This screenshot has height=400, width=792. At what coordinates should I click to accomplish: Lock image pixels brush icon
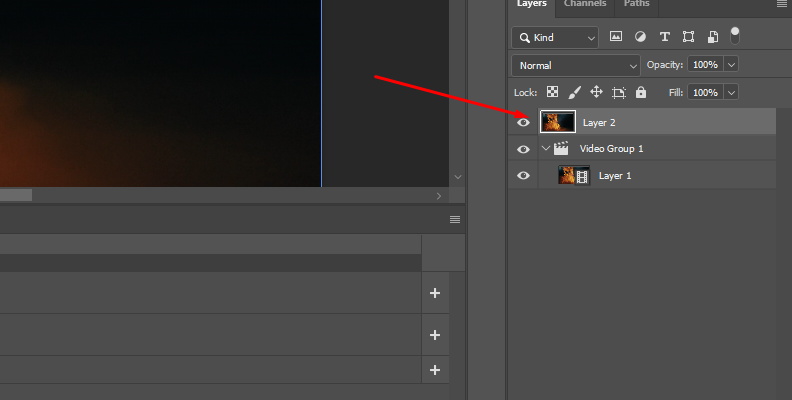pyautogui.click(x=574, y=92)
